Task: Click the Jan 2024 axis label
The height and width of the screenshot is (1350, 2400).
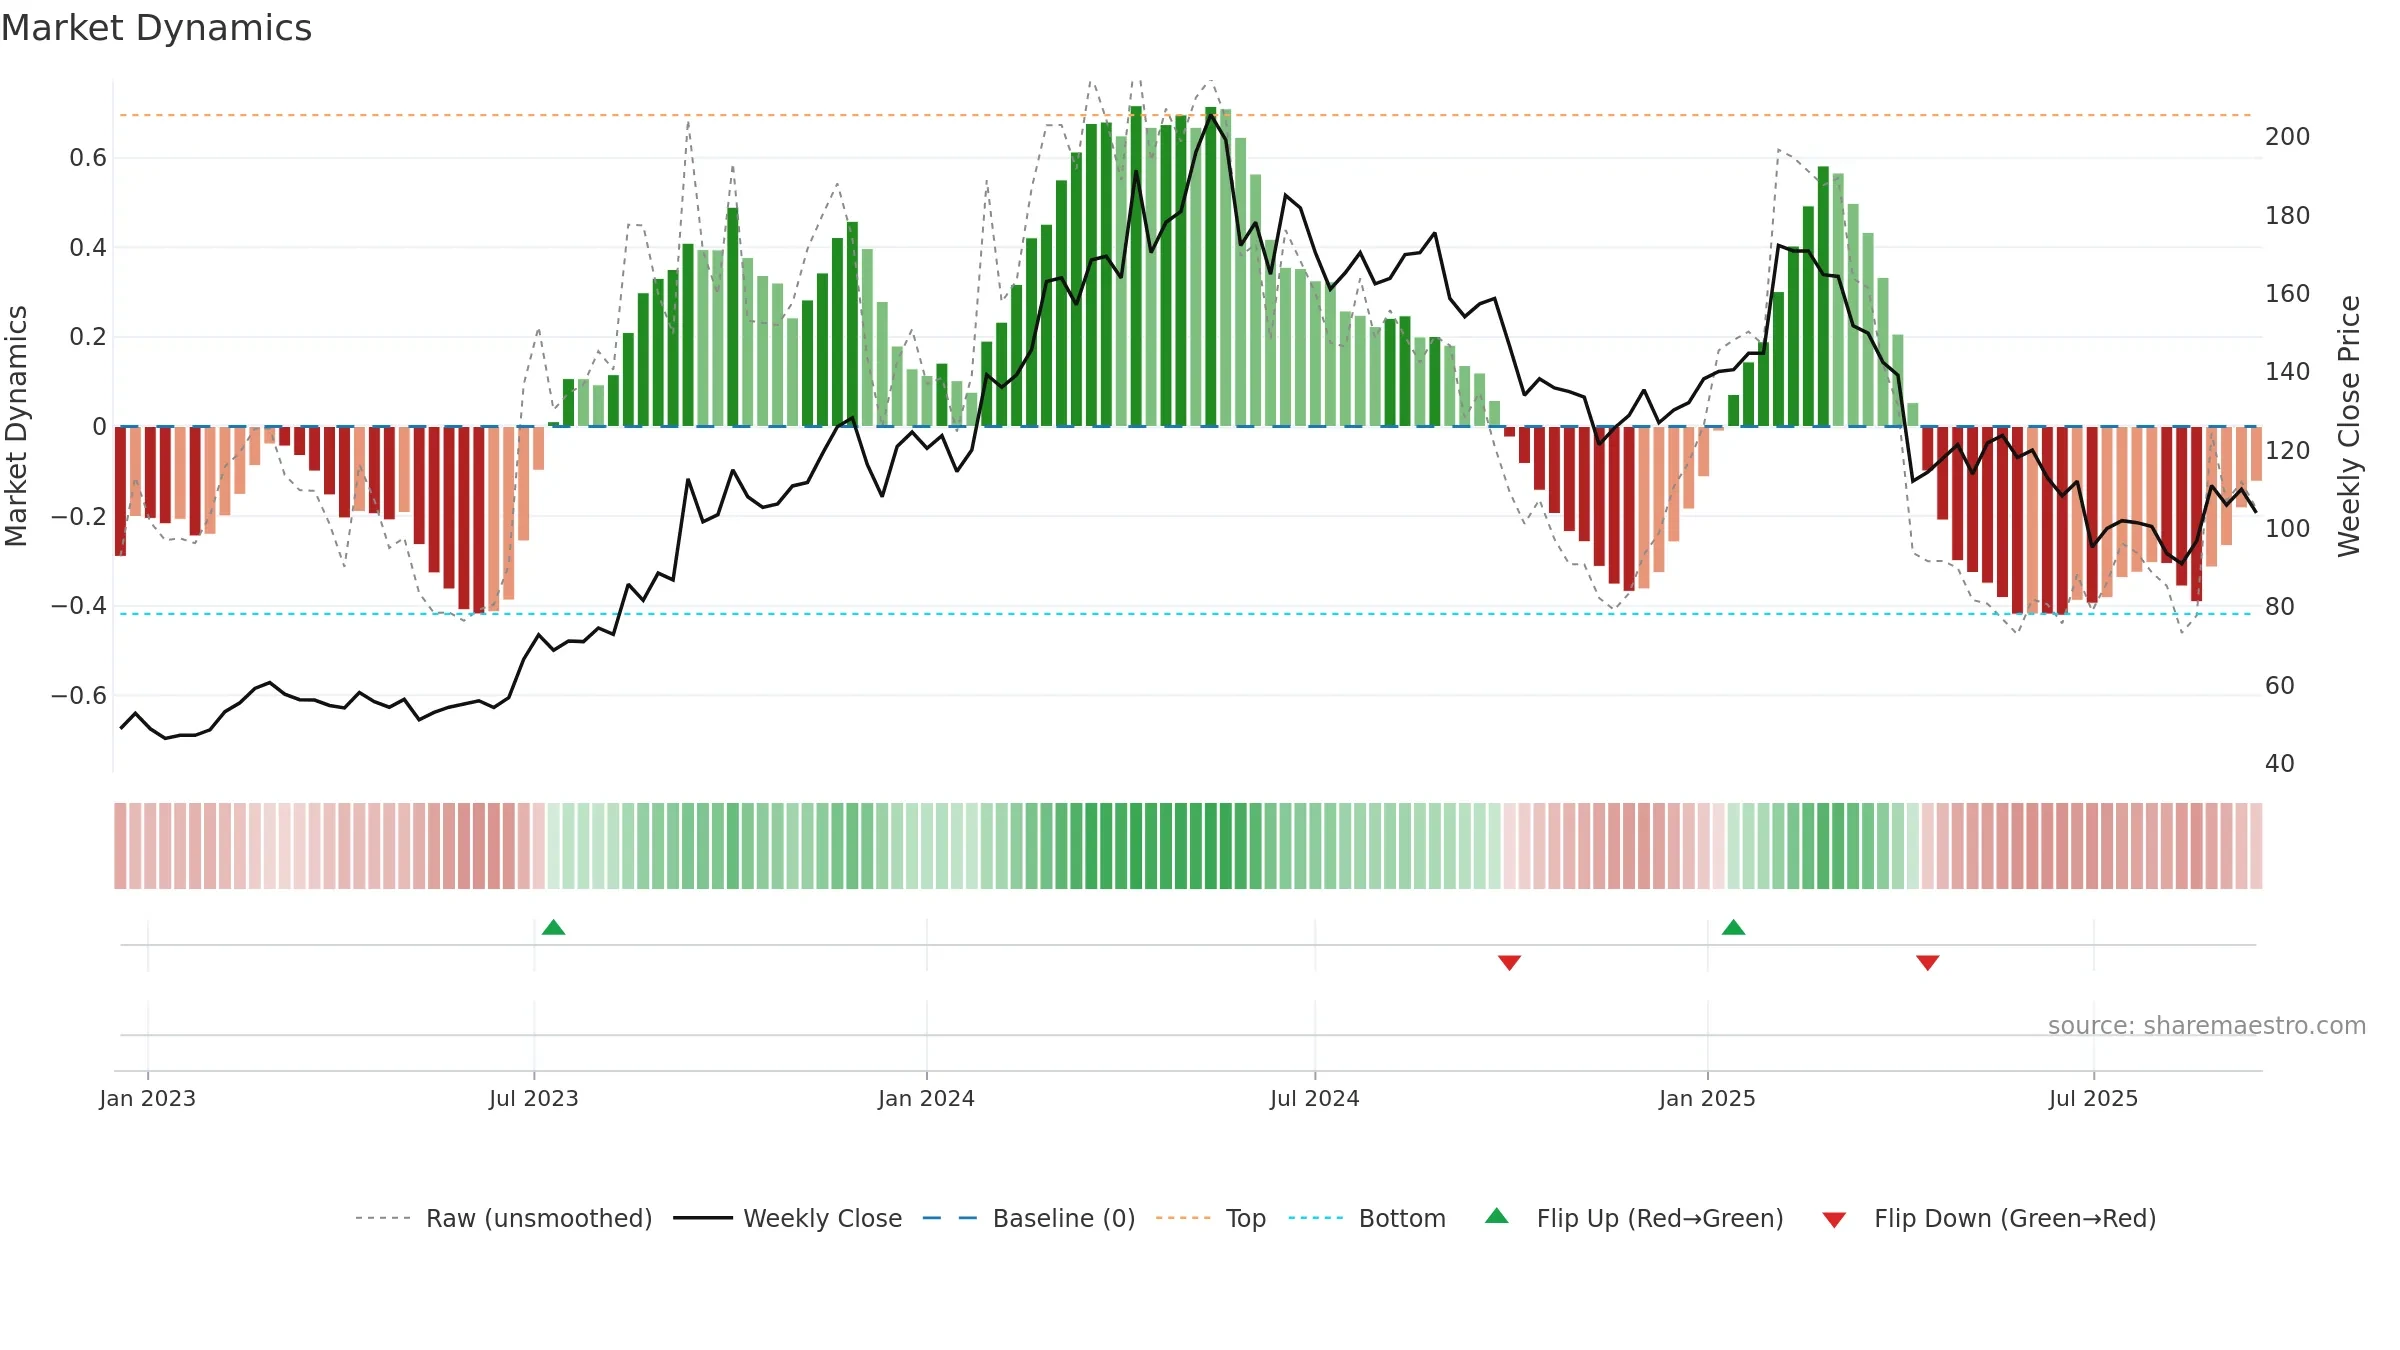Action: [x=927, y=1098]
